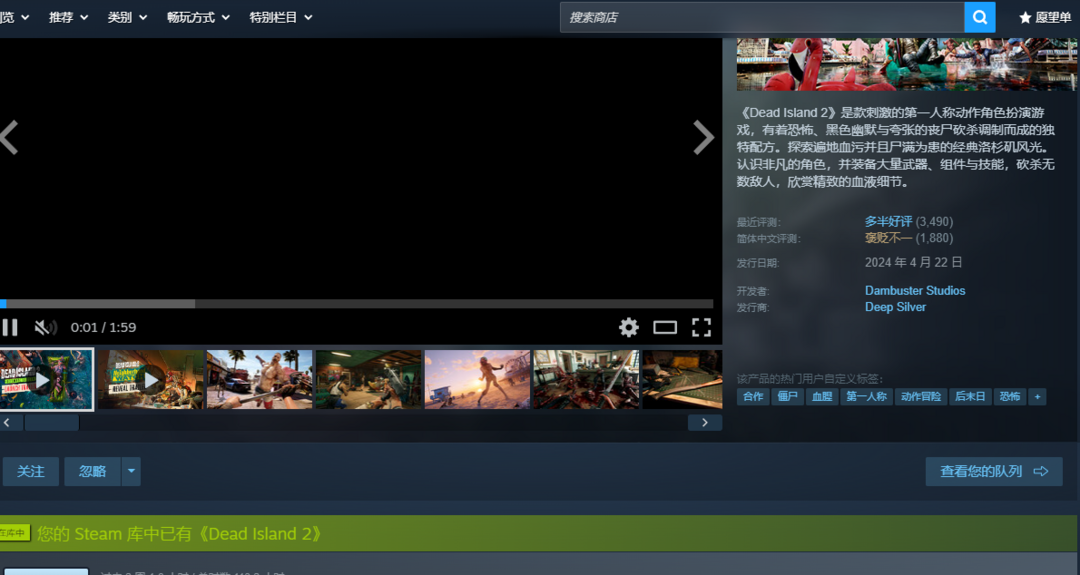Go to next media with right arrow
1080x575 pixels.
(703, 138)
